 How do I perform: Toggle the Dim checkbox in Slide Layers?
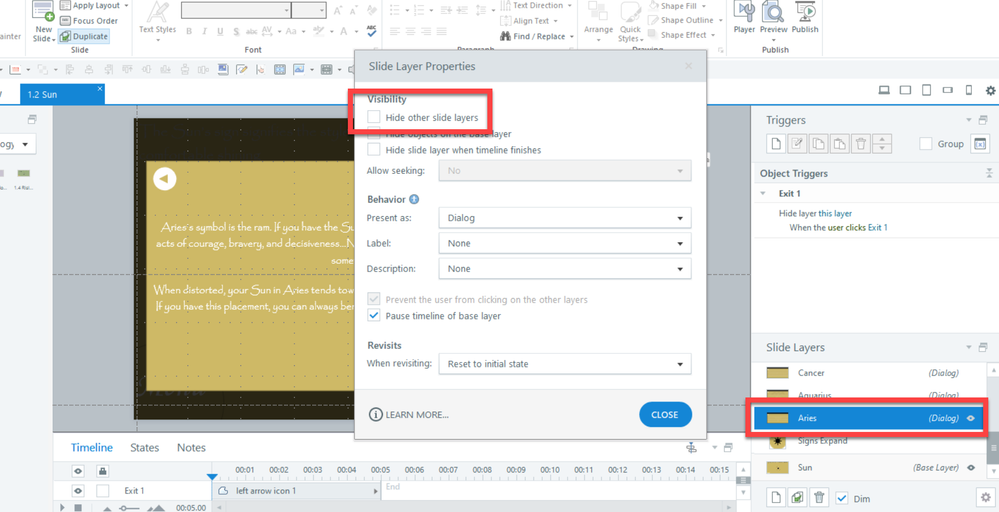[x=841, y=498]
